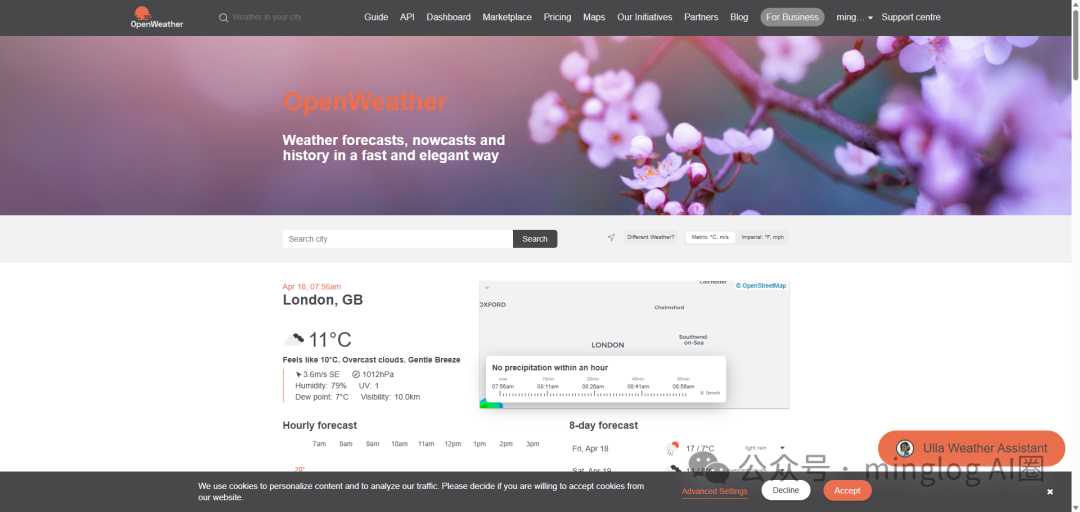Go to Dashboard in navigation
The width and height of the screenshot is (1080, 512).
(x=448, y=17)
